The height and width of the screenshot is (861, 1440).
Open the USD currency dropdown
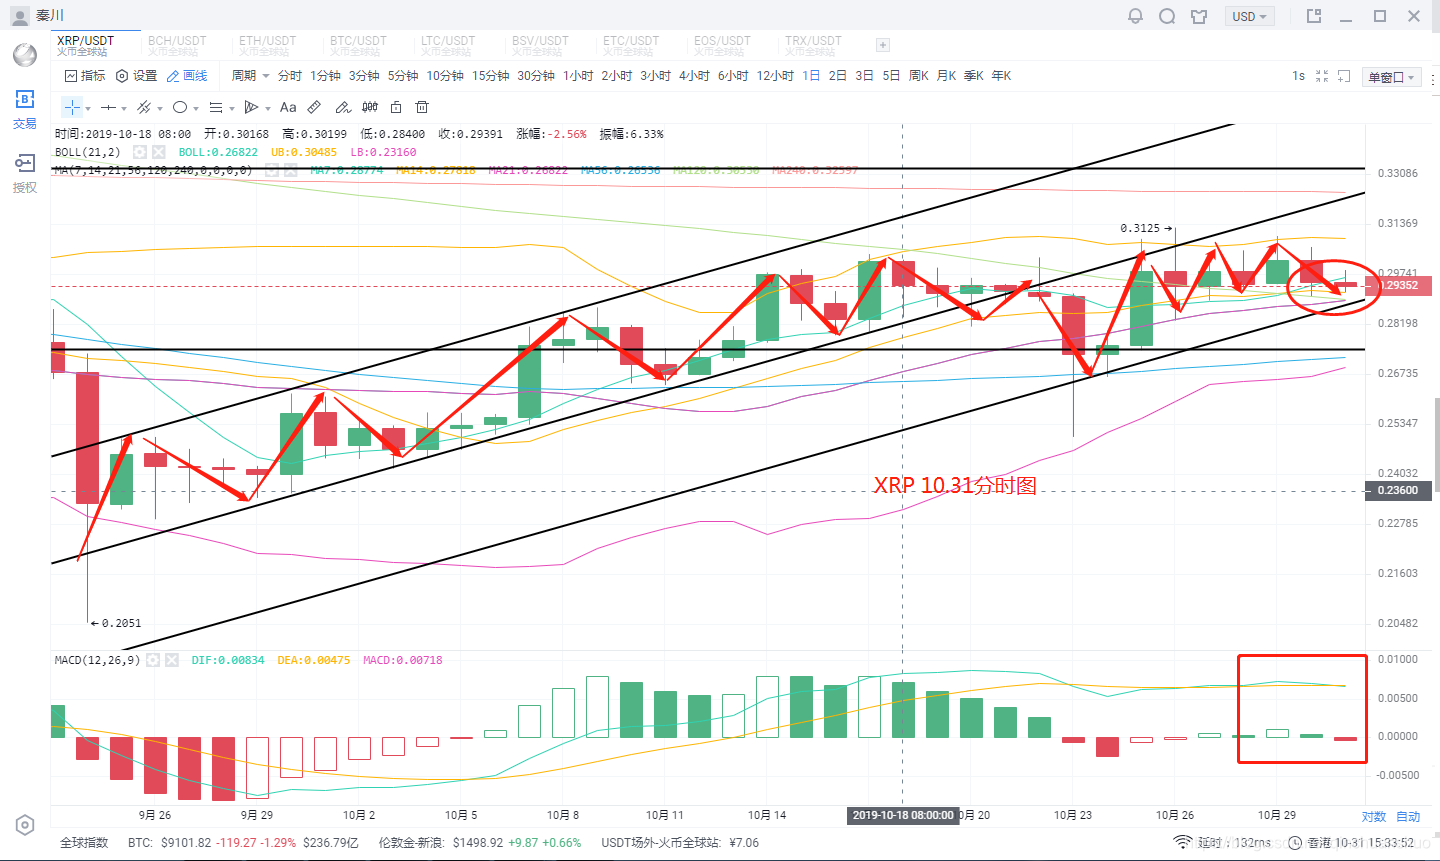pyautogui.click(x=1250, y=16)
